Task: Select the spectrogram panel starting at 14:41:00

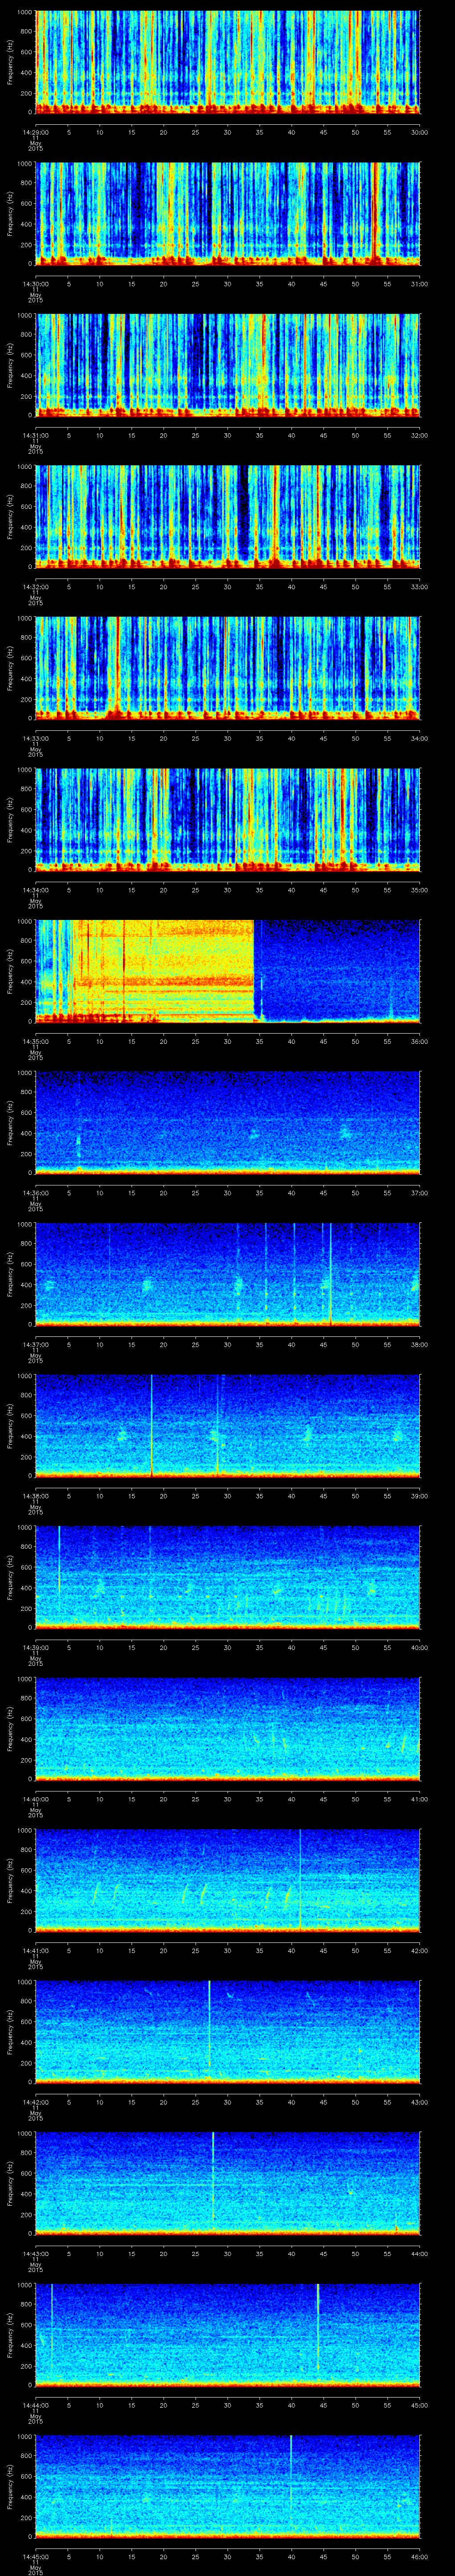Action: (x=228, y=1880)
